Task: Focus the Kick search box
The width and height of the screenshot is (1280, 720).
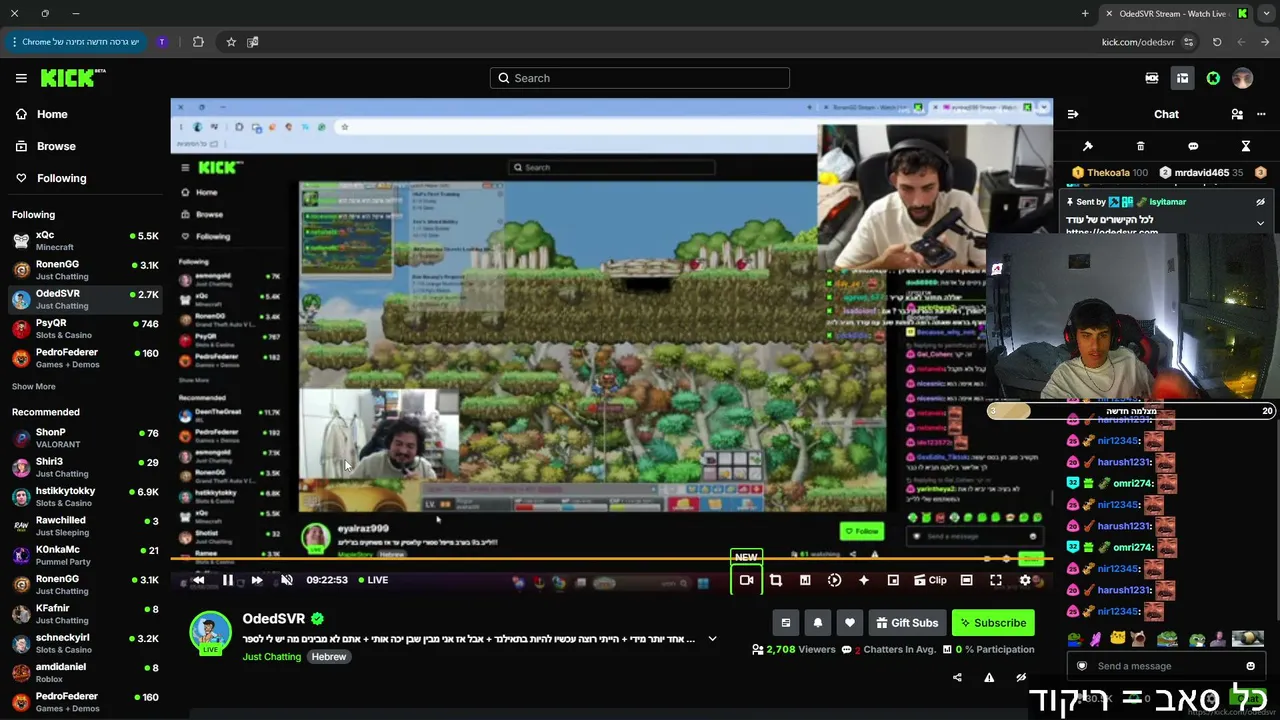Action: point(640,78)
